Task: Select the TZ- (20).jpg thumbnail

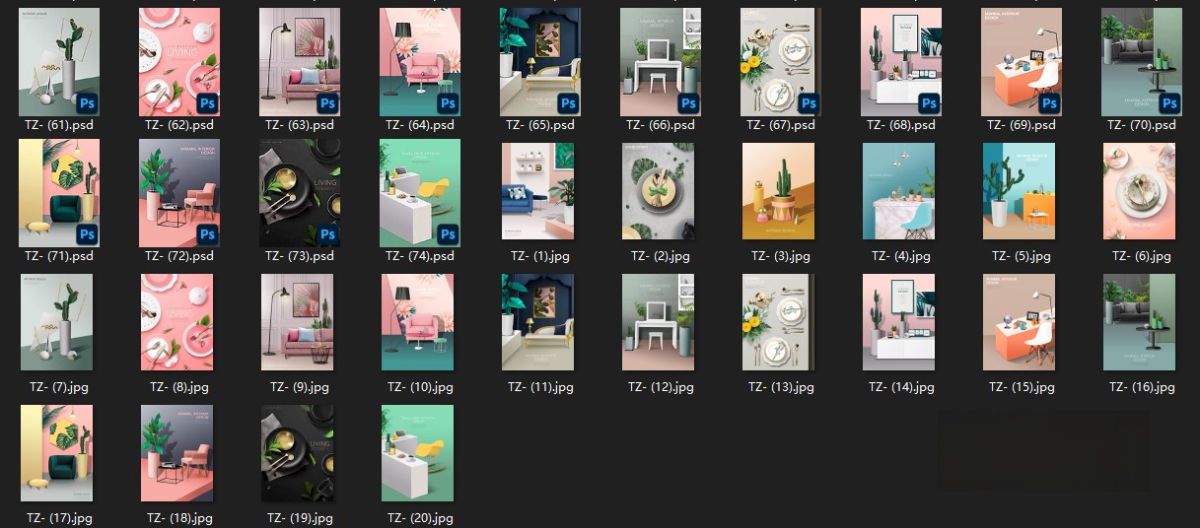Action: [417, 453]
